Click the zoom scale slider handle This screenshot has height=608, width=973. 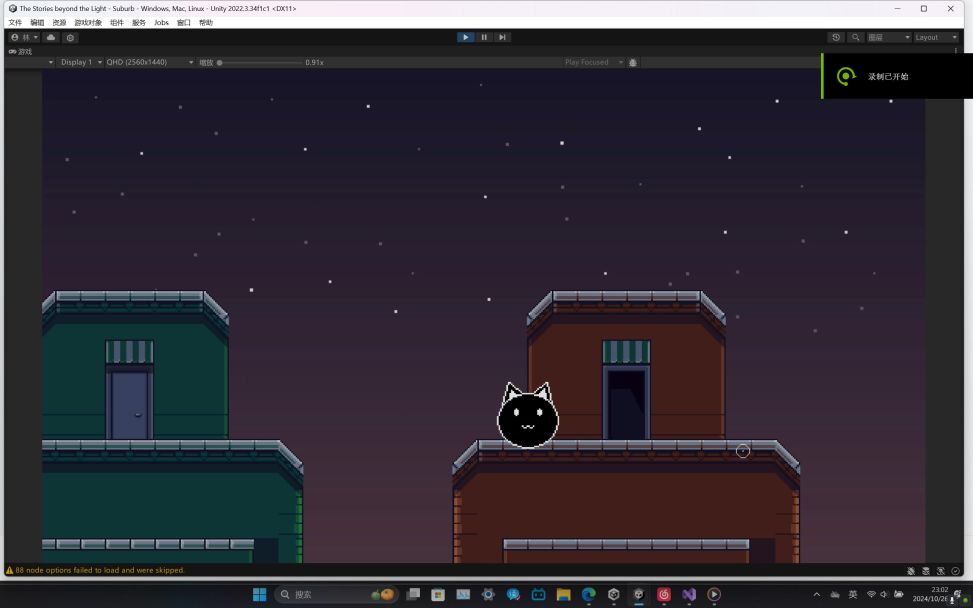220,62
